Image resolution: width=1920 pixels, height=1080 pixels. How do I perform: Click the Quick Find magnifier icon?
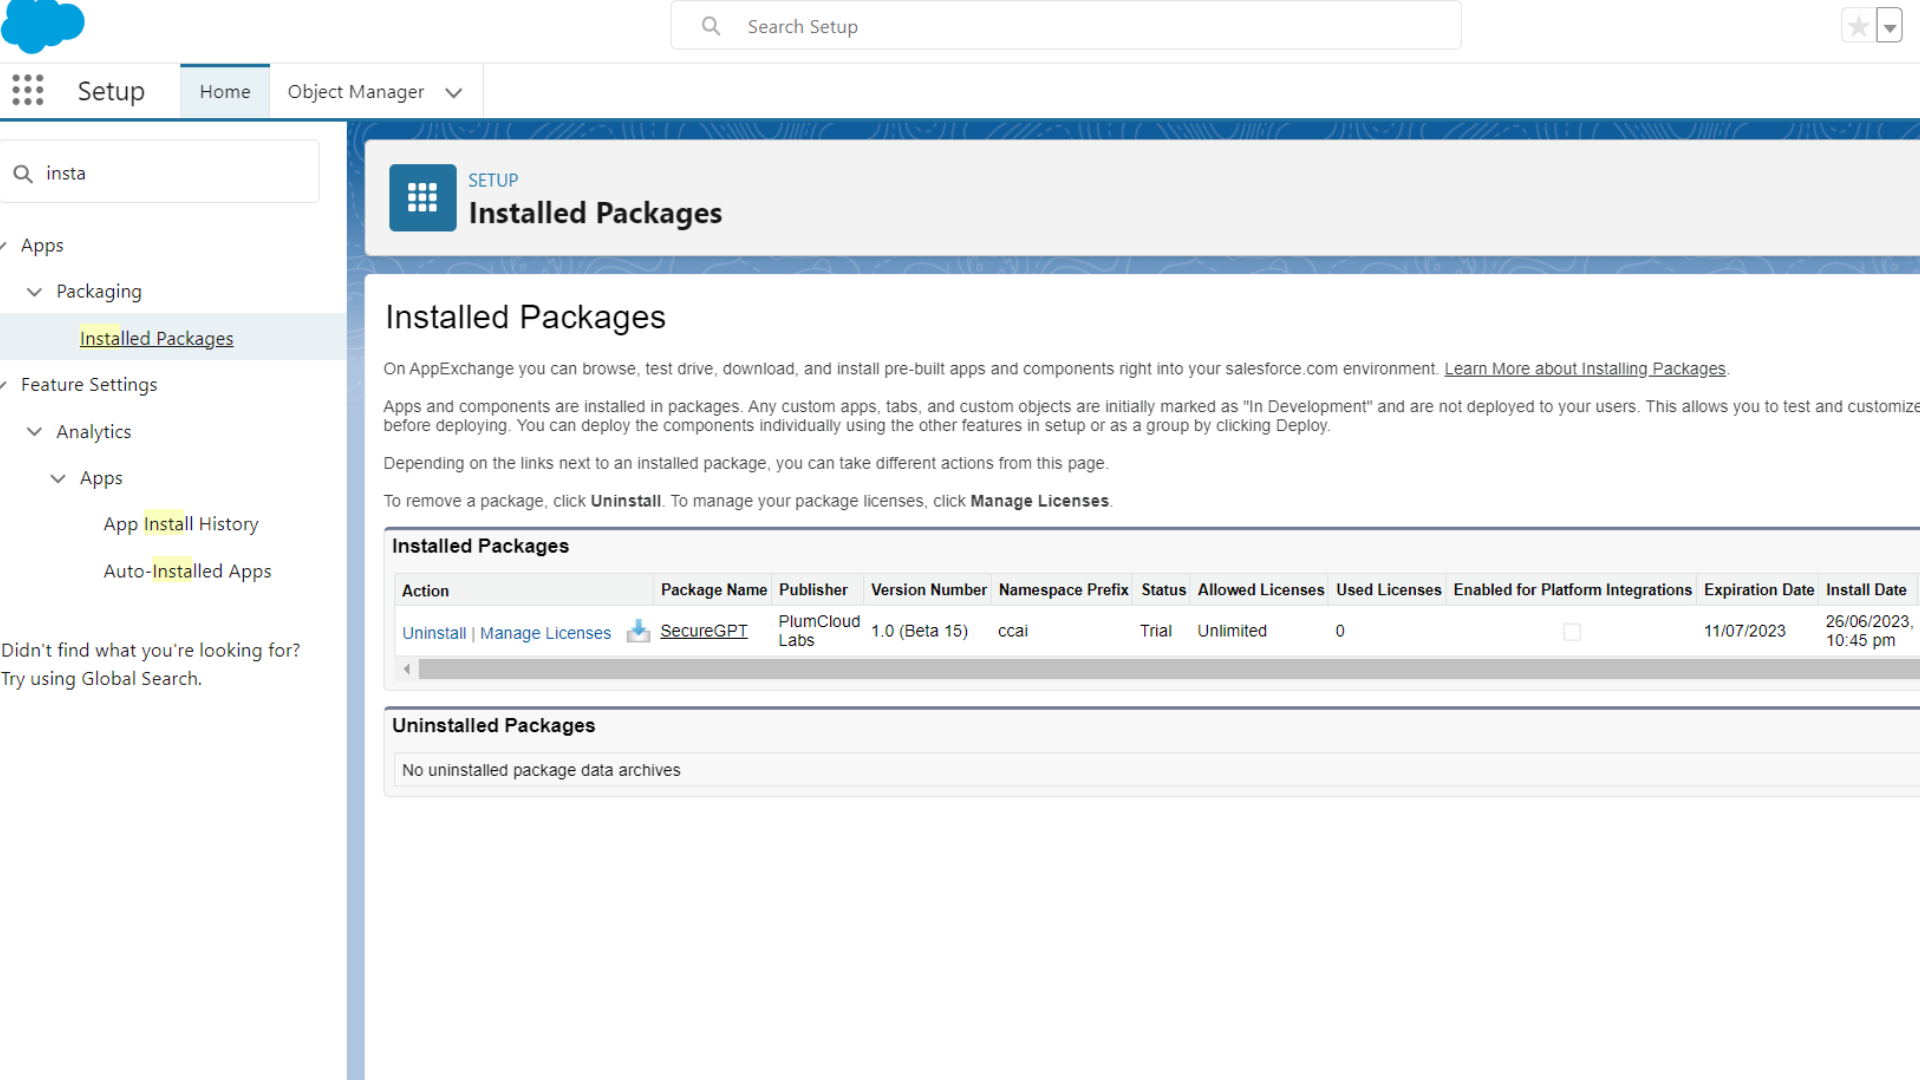22,174
